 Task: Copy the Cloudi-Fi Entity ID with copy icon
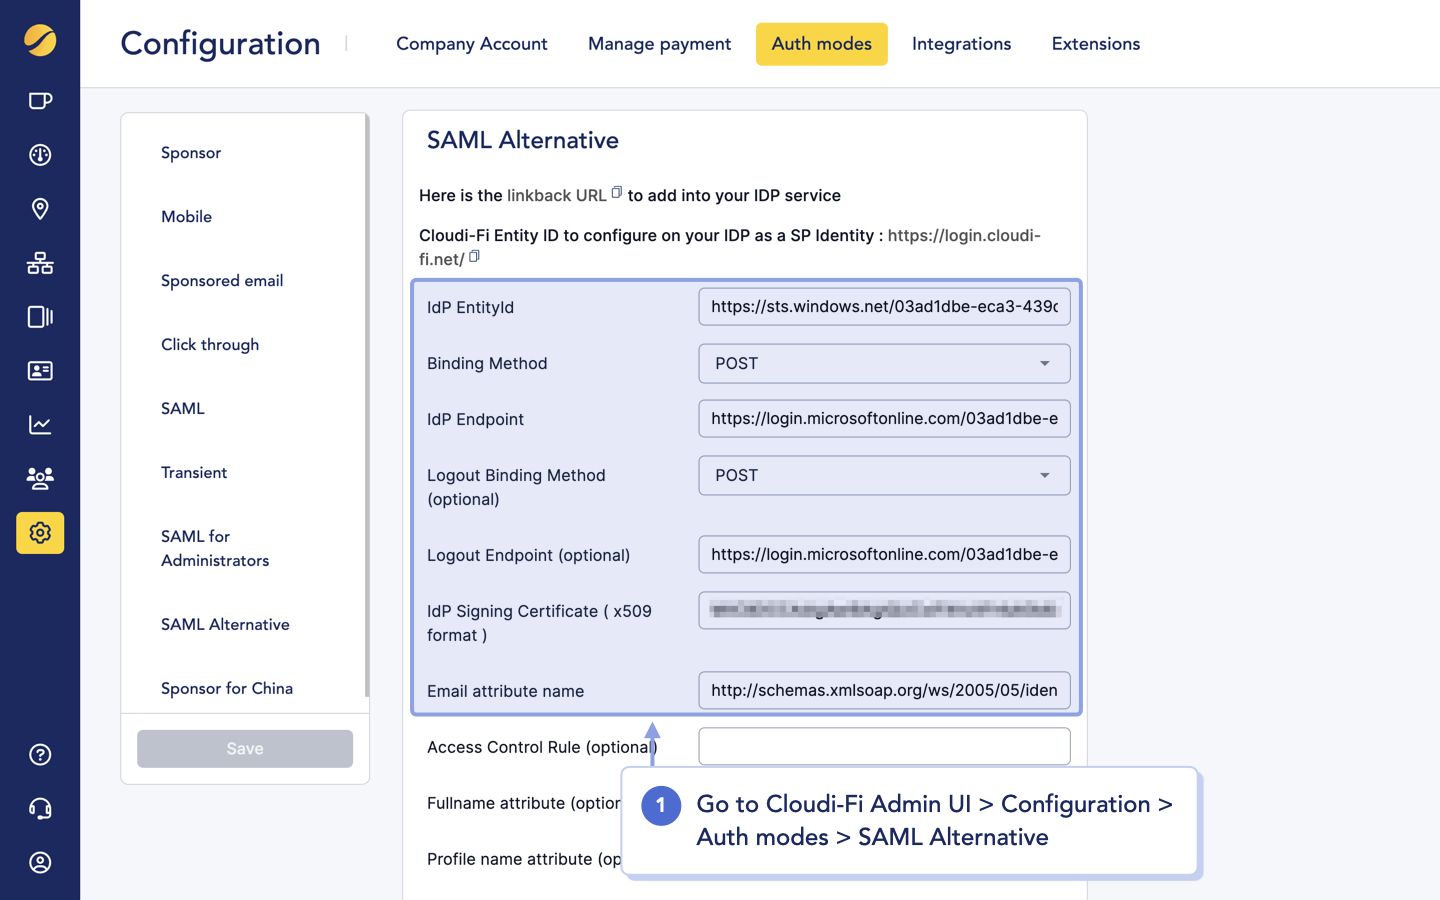pos(473,256)
